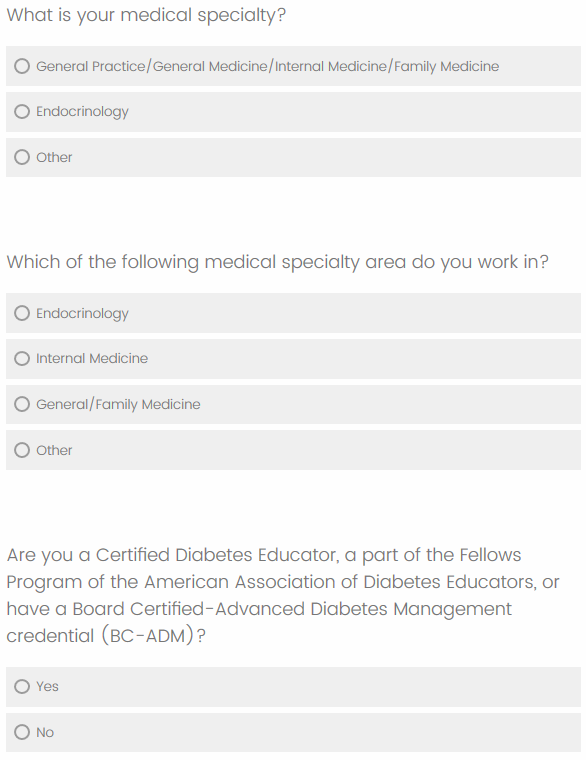The image size is (586, 760).
Task: Select Other under the specialty area work question
Action: (22, 450)
